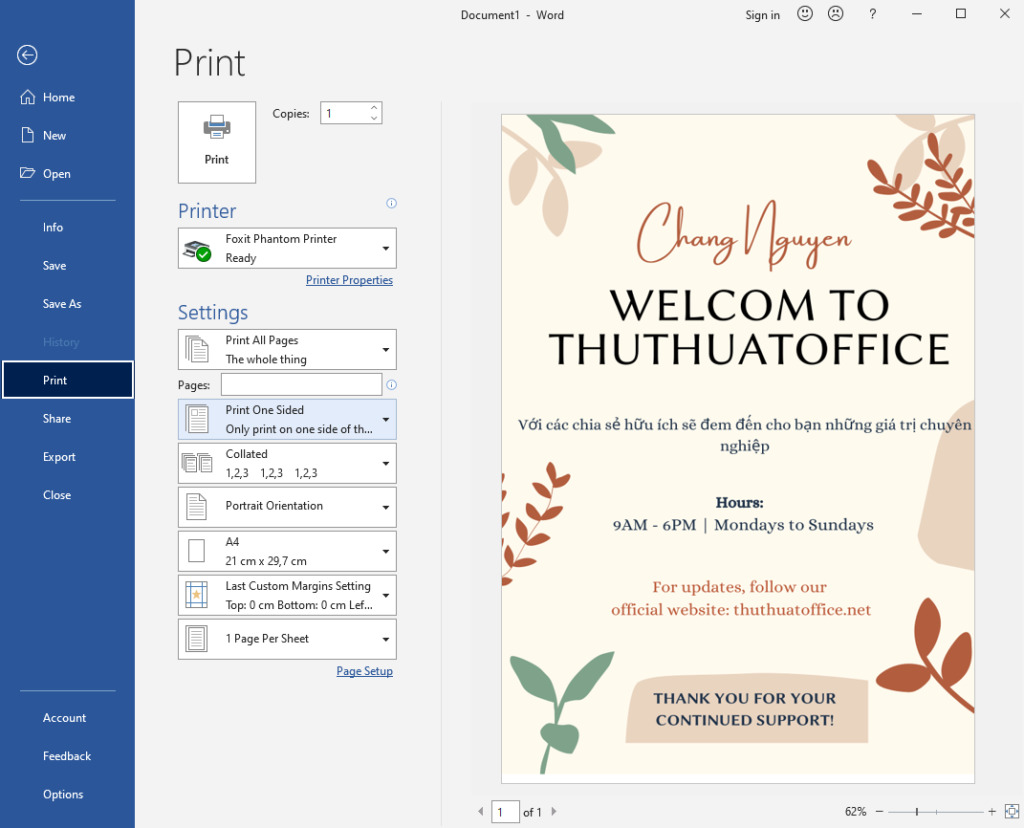Image resolution: width=1024 pixels, height=828 pixels.
Task: Go to next page arrow in preview
Action: coord(554,812)
